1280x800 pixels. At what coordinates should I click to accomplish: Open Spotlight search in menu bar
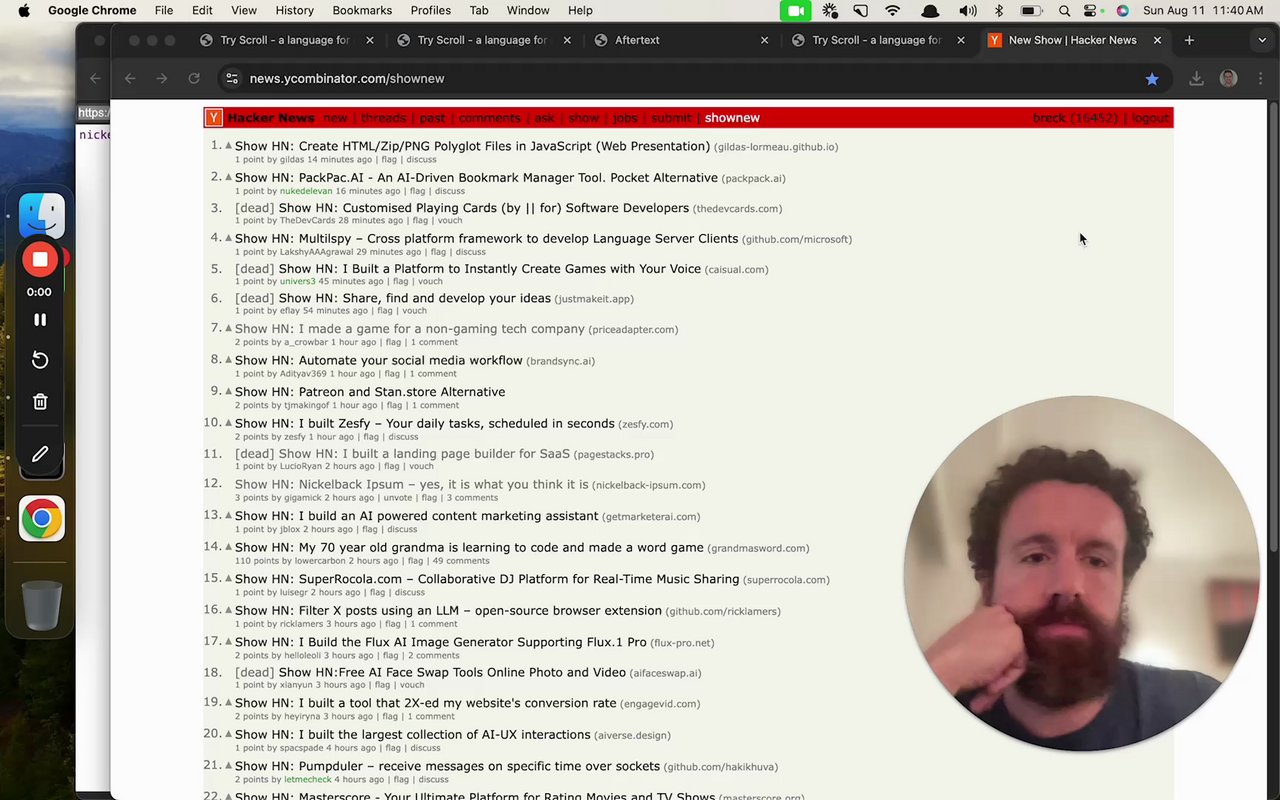(x=1064, y=10)
